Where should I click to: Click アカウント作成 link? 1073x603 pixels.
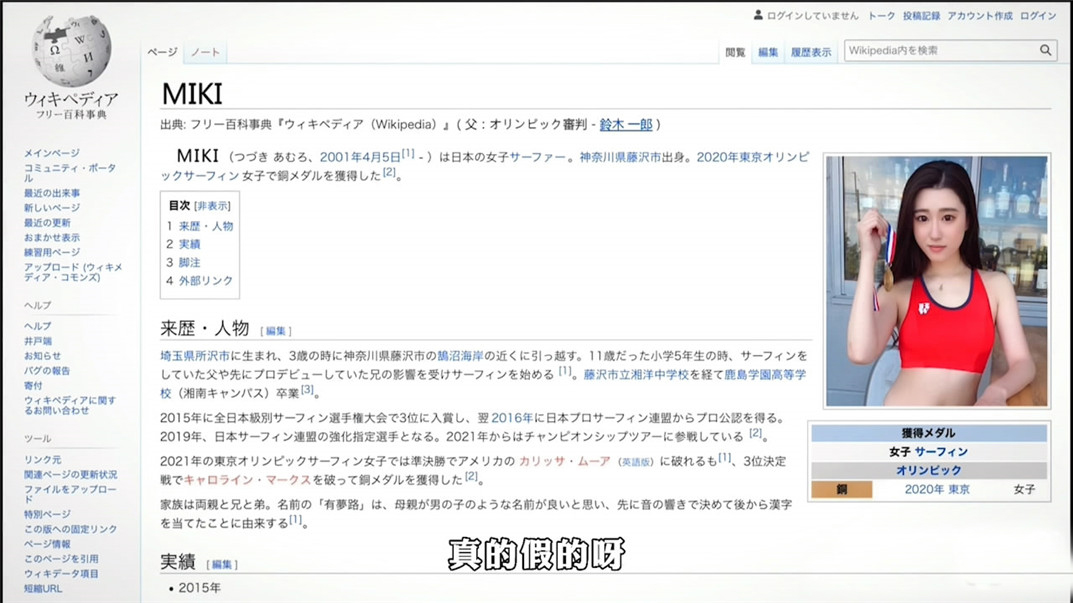click(x=980, y=16)
